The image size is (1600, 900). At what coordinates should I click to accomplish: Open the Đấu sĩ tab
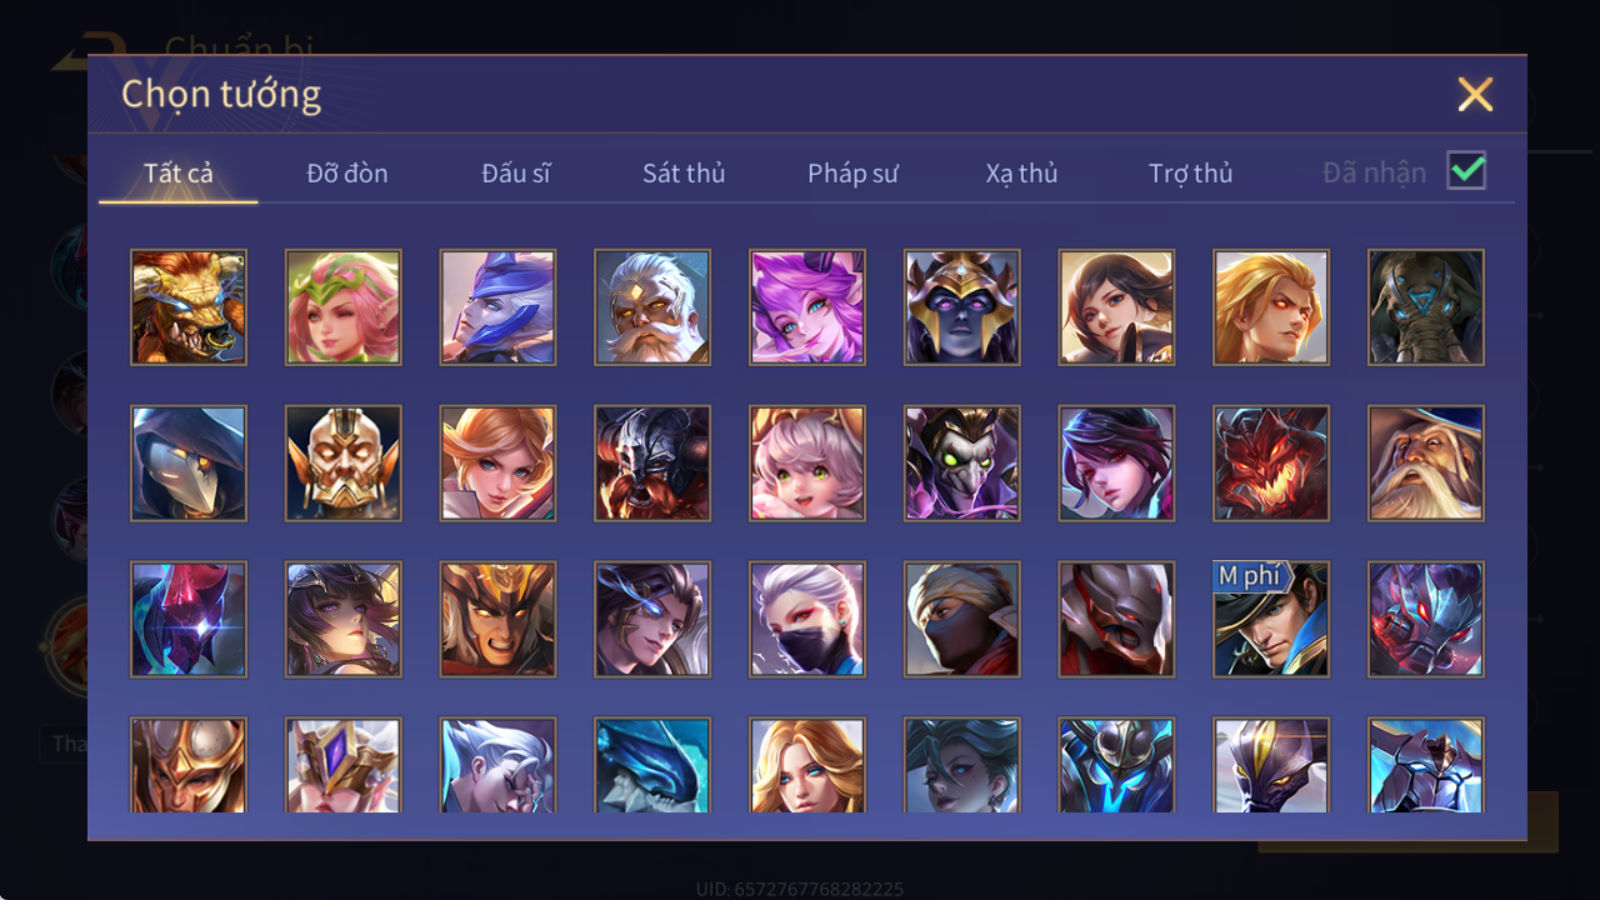coord(516,173)
